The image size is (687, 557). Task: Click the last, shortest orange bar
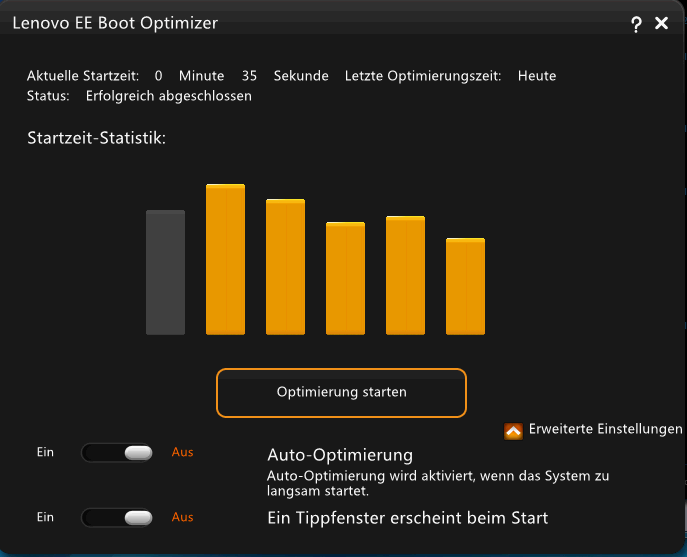point(465,286)
